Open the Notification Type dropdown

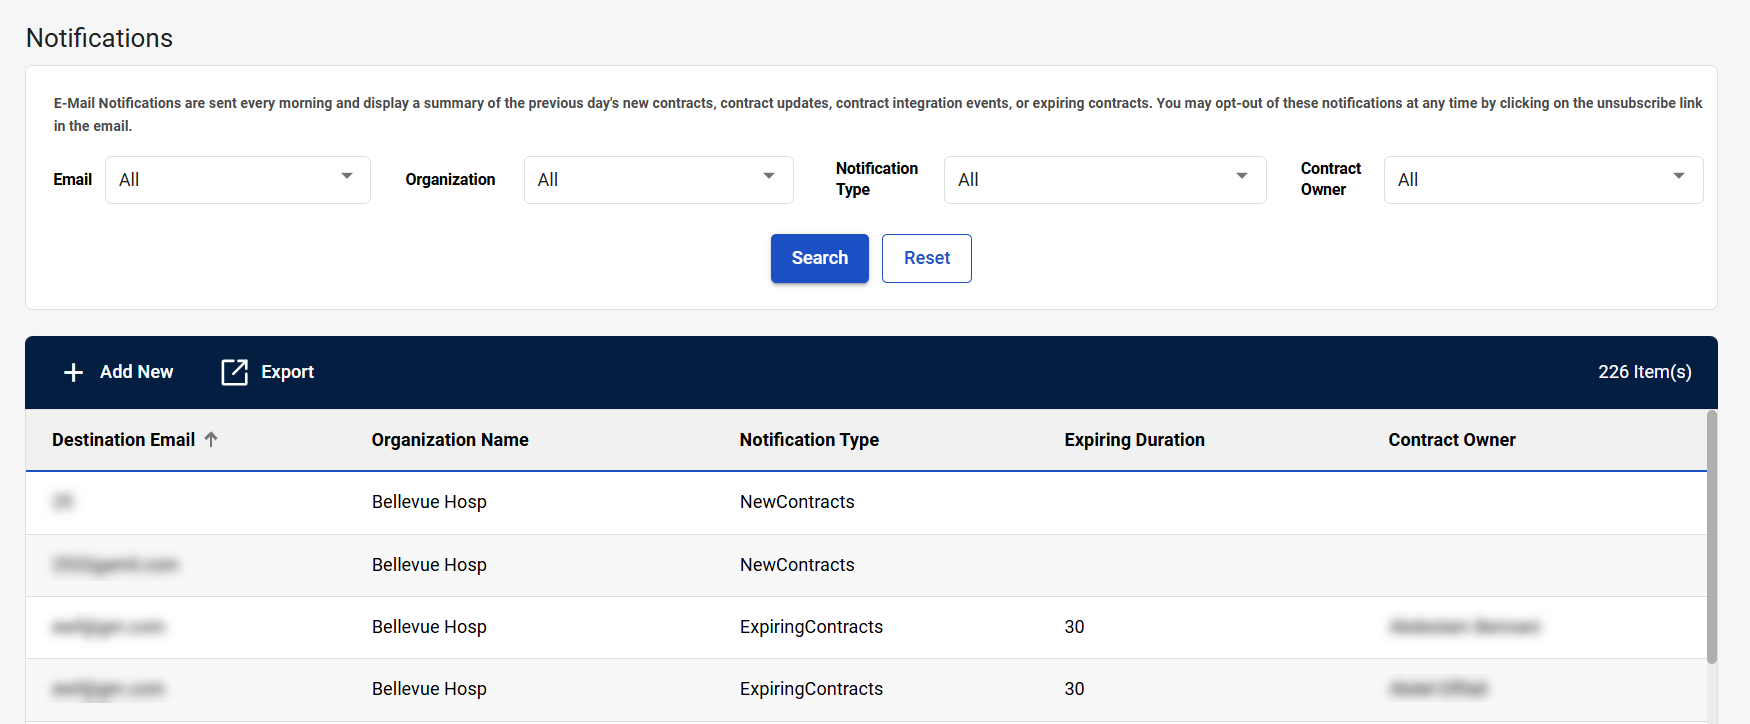(x=1104, y=180)
